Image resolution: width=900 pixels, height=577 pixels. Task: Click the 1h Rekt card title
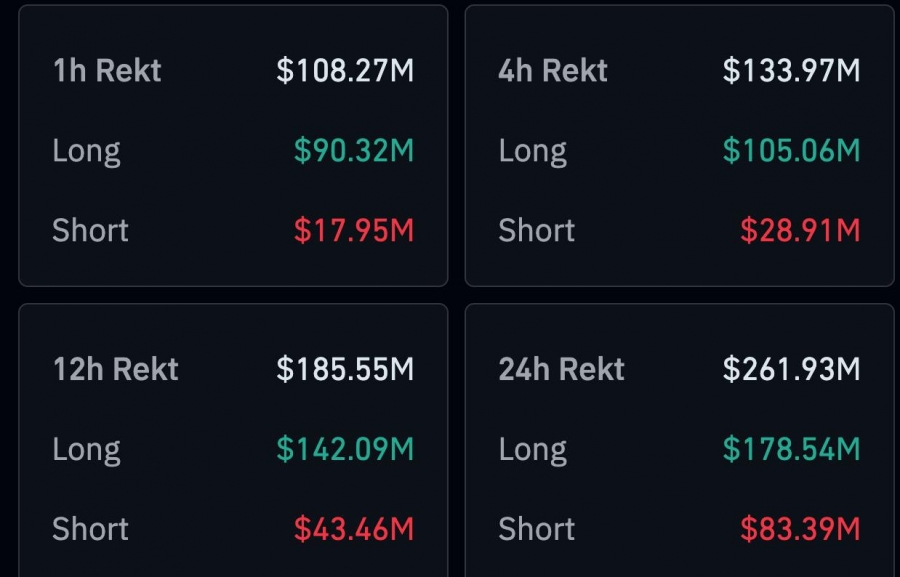click(x=106, y=71)
